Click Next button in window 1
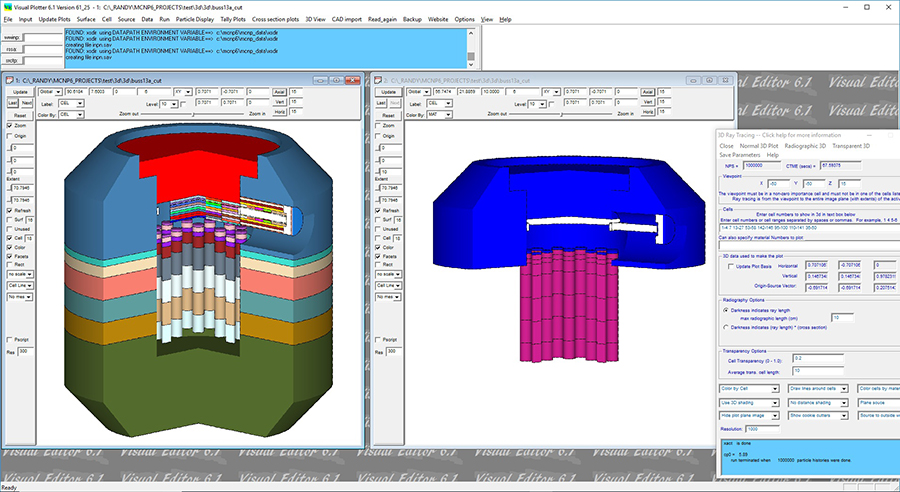The width and height of the screenshot is (900, 492). pyautogui.click(x=27, y=103)
